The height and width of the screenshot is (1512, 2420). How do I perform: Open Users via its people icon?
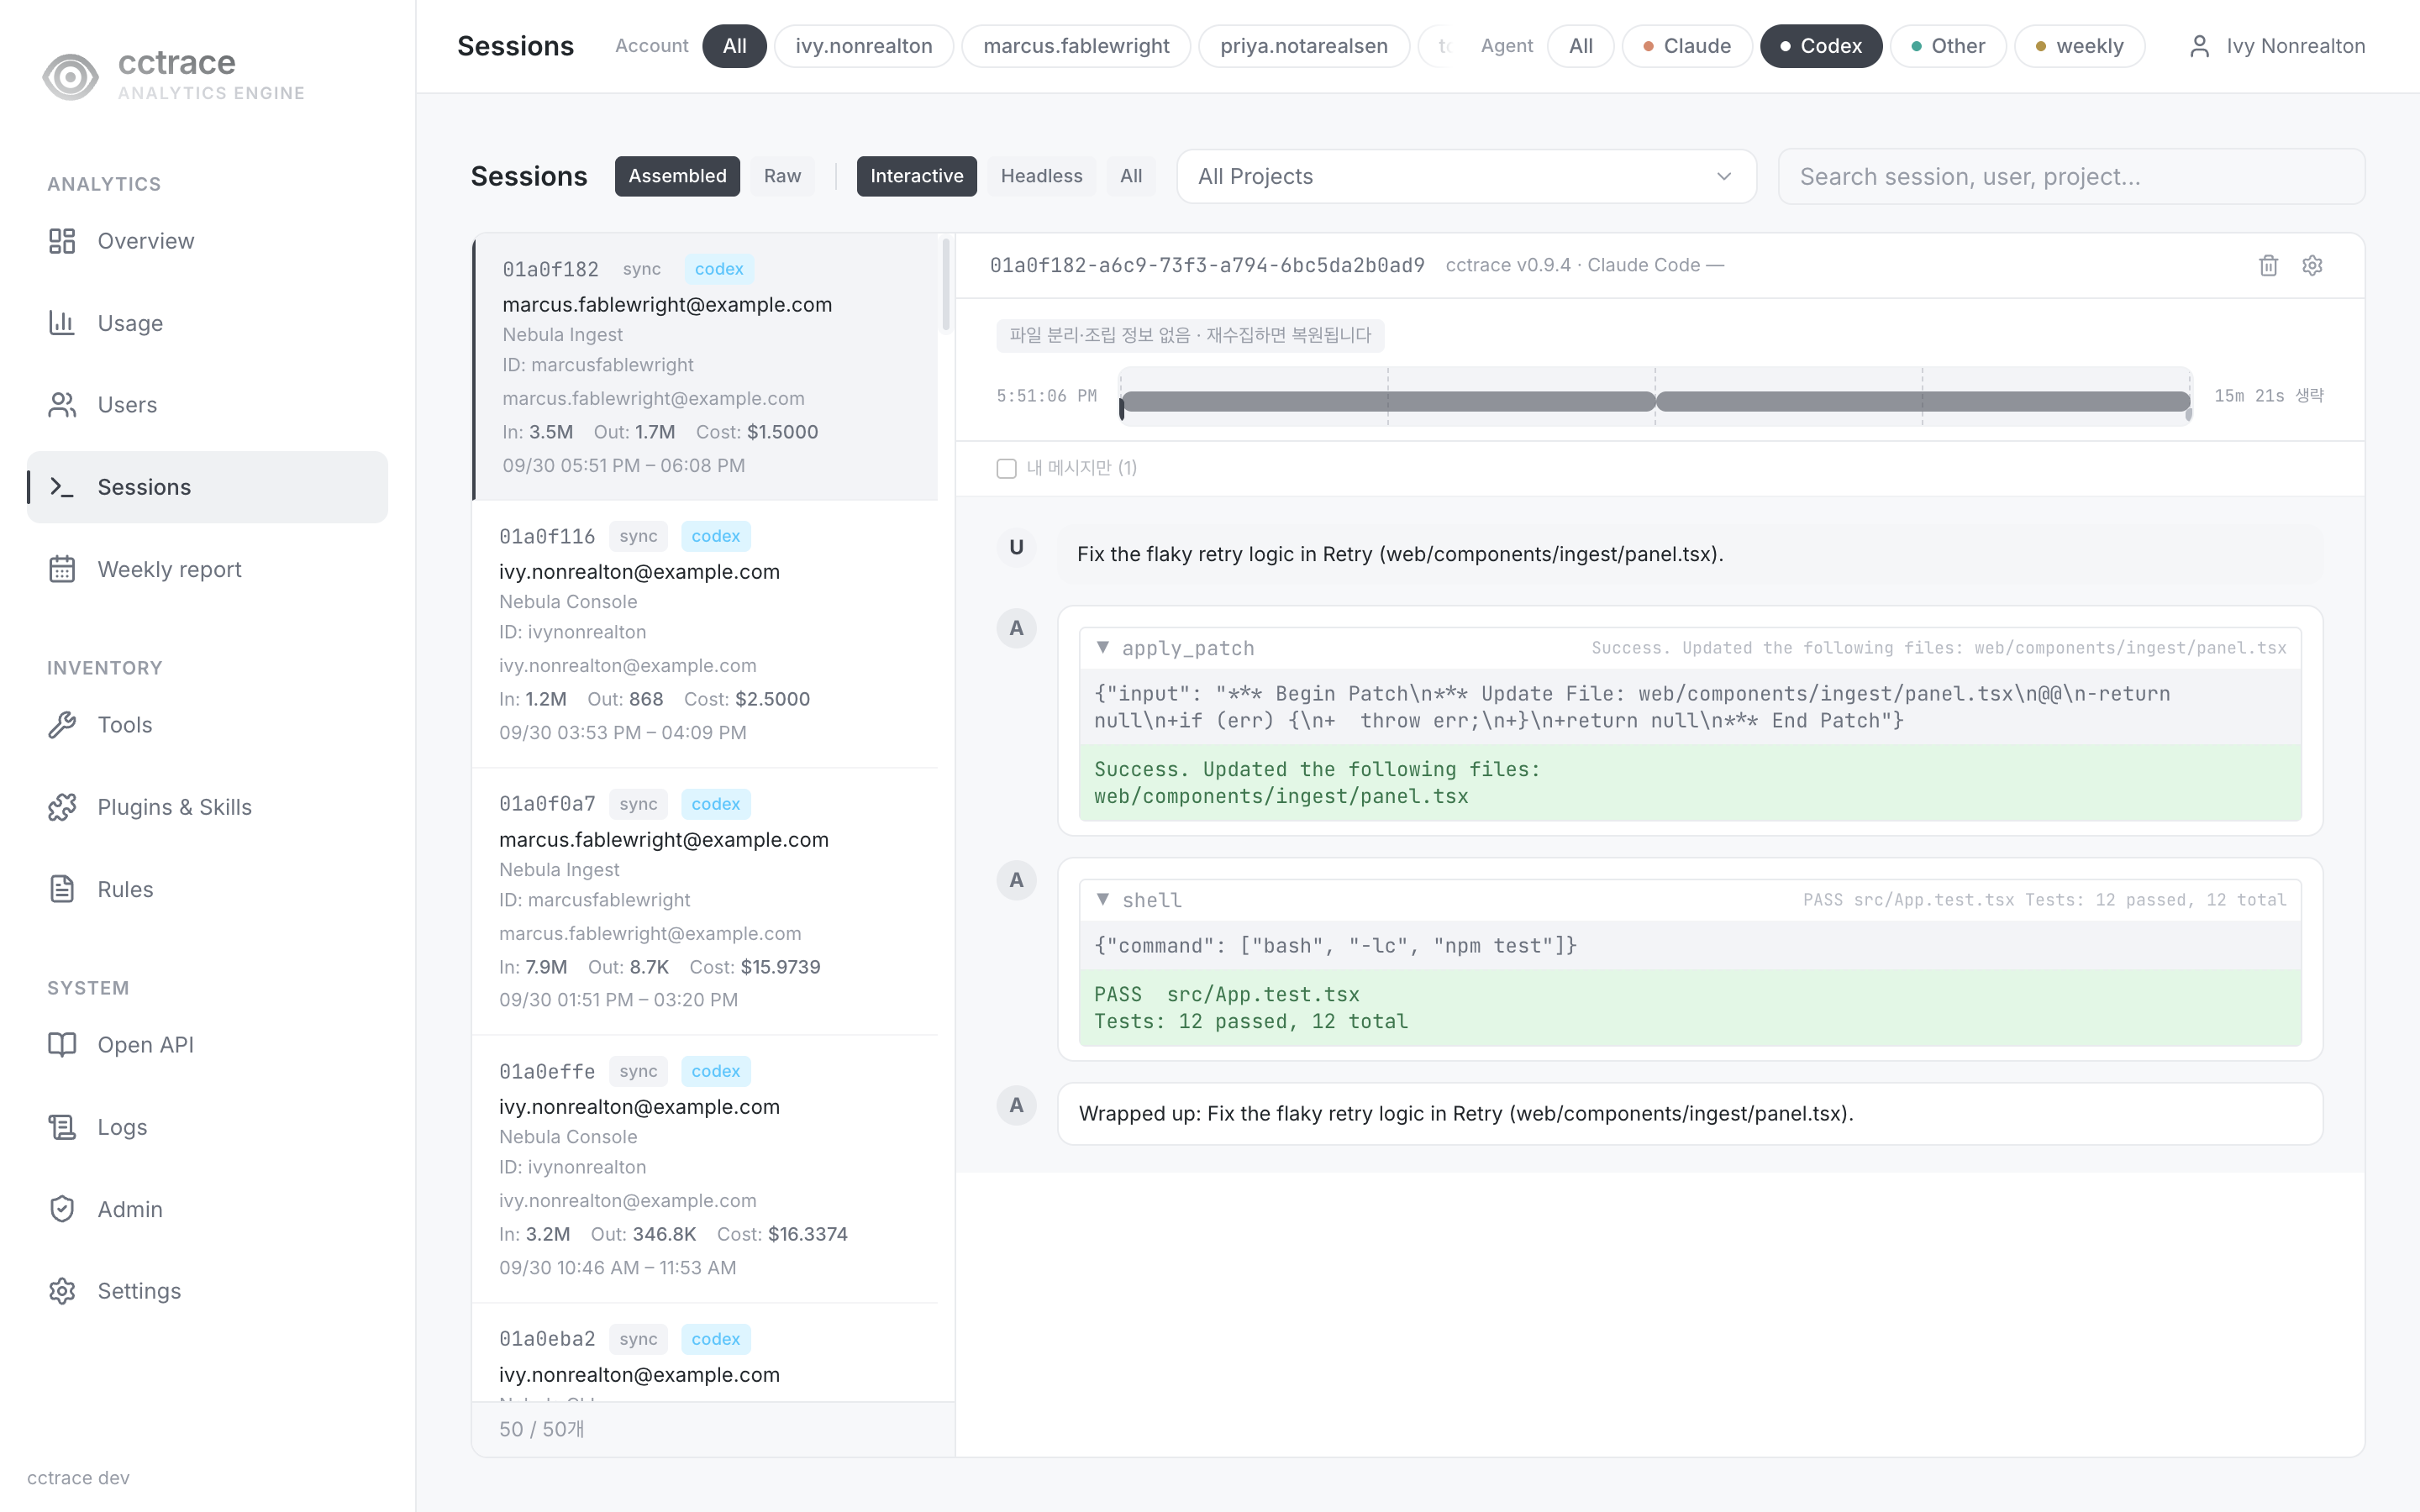pyautogui.click(x=62, y=405)
